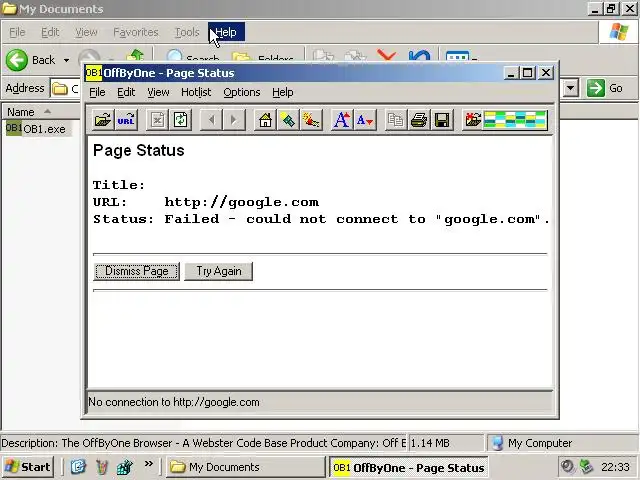The height and width of the screenshot is (480, 640).
Task: Open File menu in OffByOne
Action: pyautogui.click(x=97, y=92)
